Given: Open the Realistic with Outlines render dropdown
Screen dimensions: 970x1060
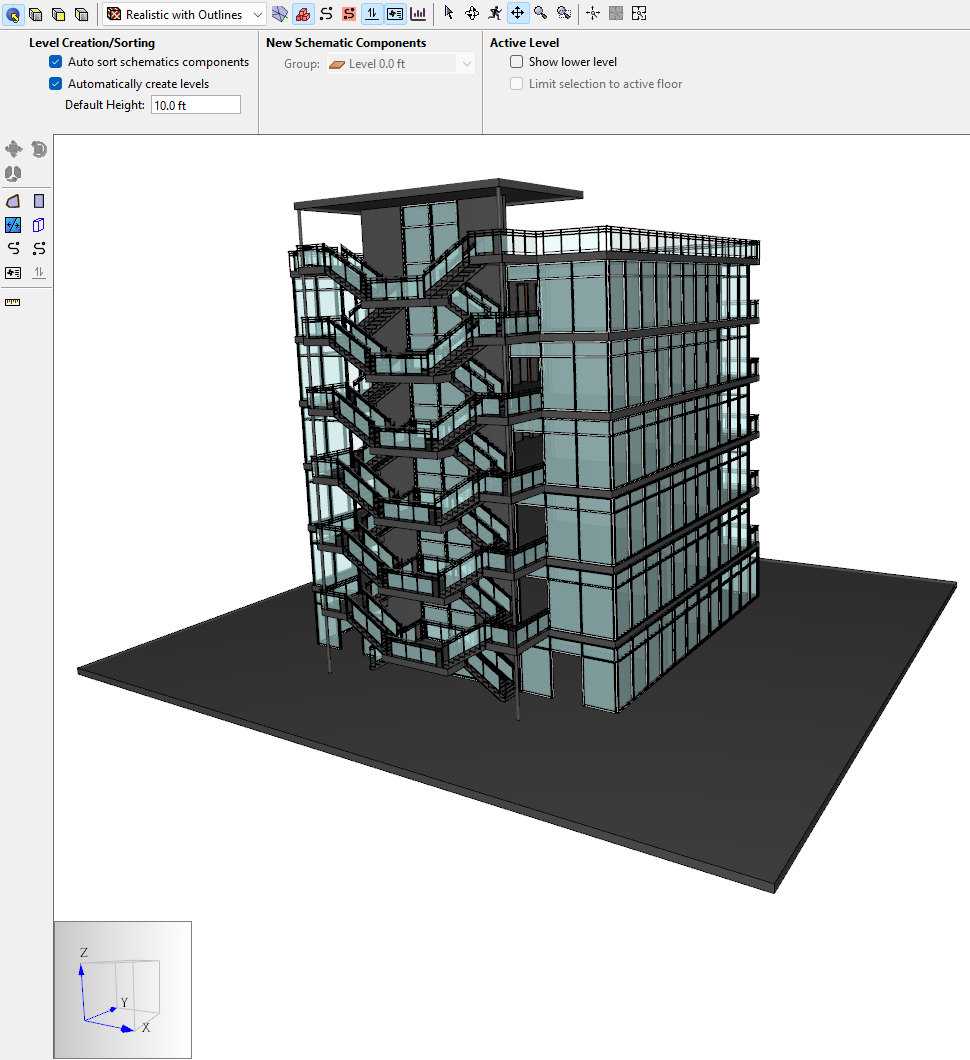Looking at the screenshot, I should (x=185, y=14).
